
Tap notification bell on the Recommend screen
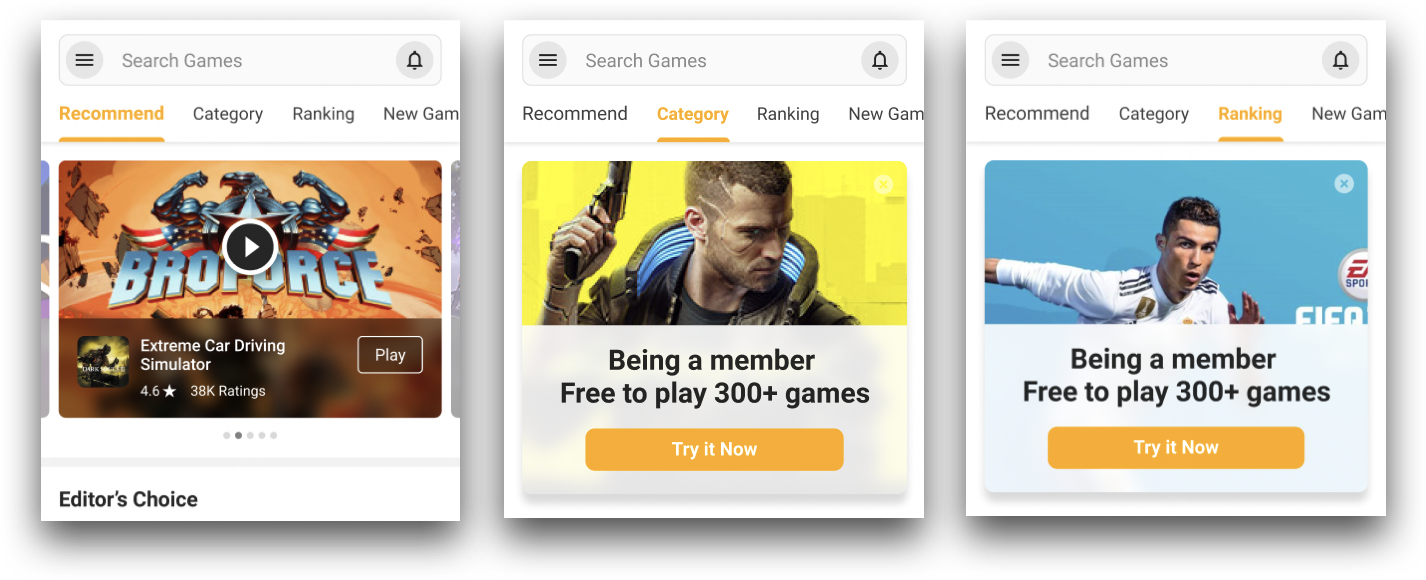point(415,60)
